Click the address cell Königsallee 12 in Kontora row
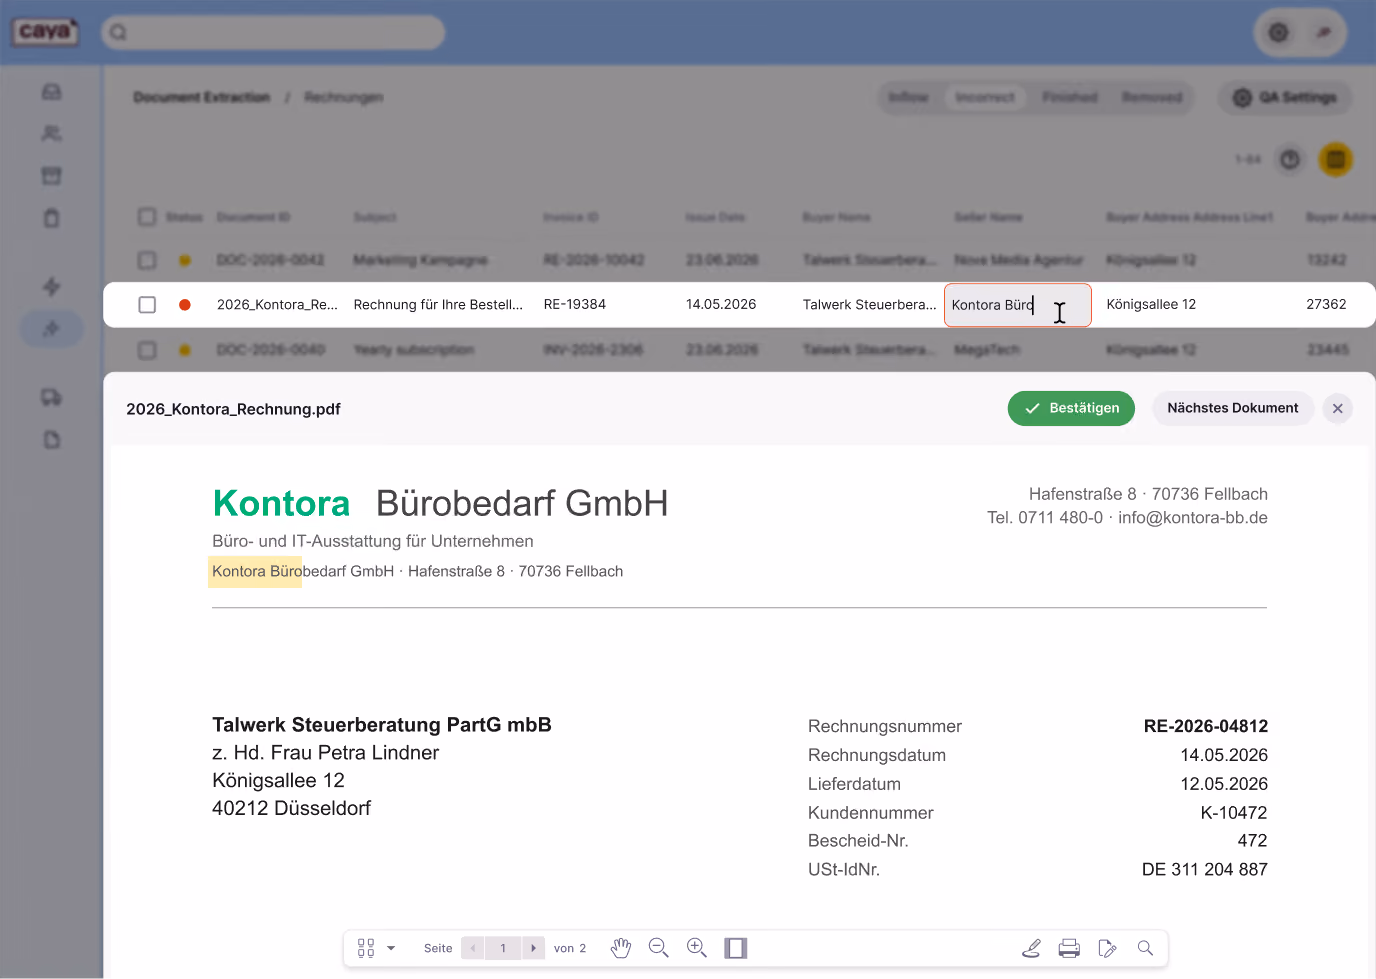Viewport: 1376px width, 979px height. point(1151,304)
